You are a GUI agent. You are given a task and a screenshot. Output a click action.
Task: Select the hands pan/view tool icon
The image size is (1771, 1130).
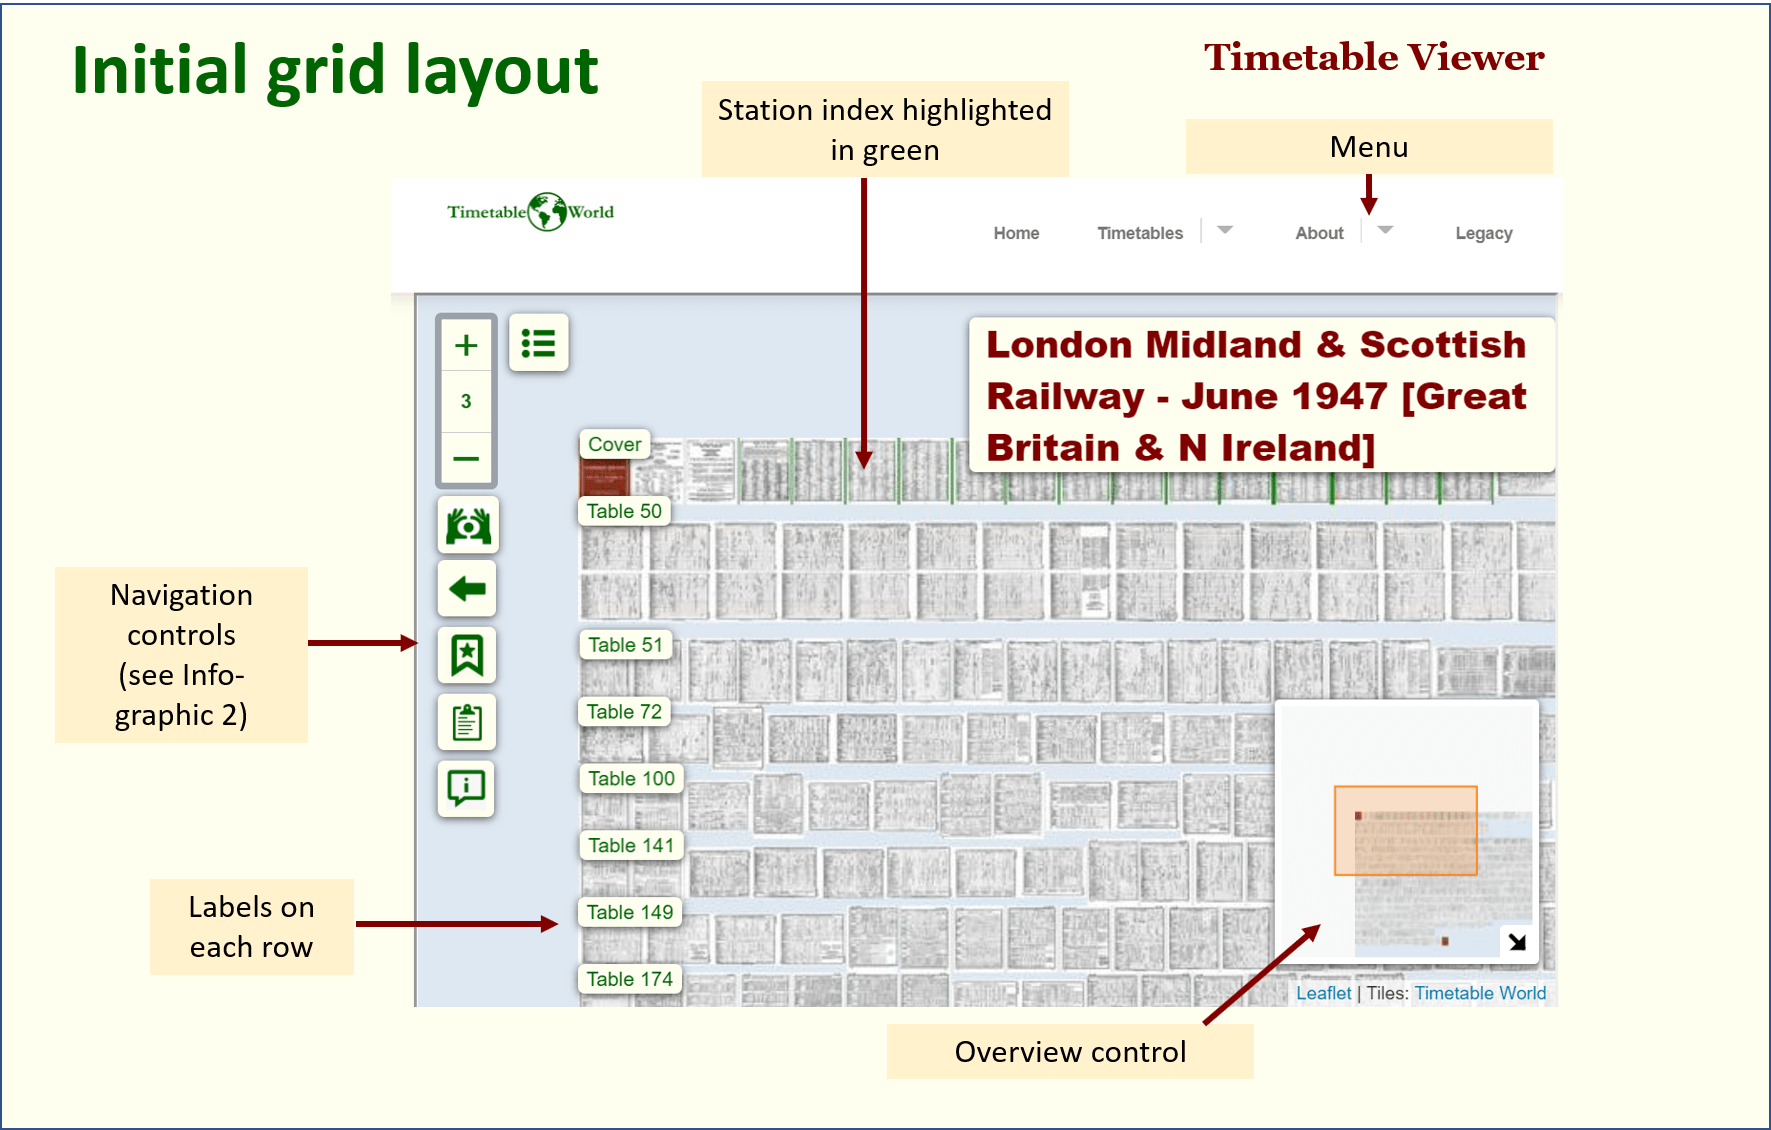466,525
